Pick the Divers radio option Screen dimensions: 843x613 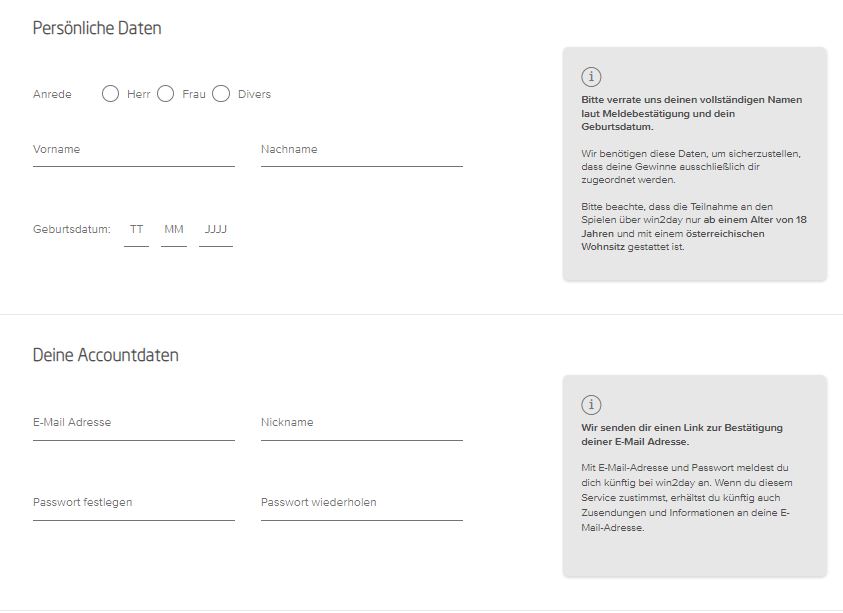coord(221,94)
